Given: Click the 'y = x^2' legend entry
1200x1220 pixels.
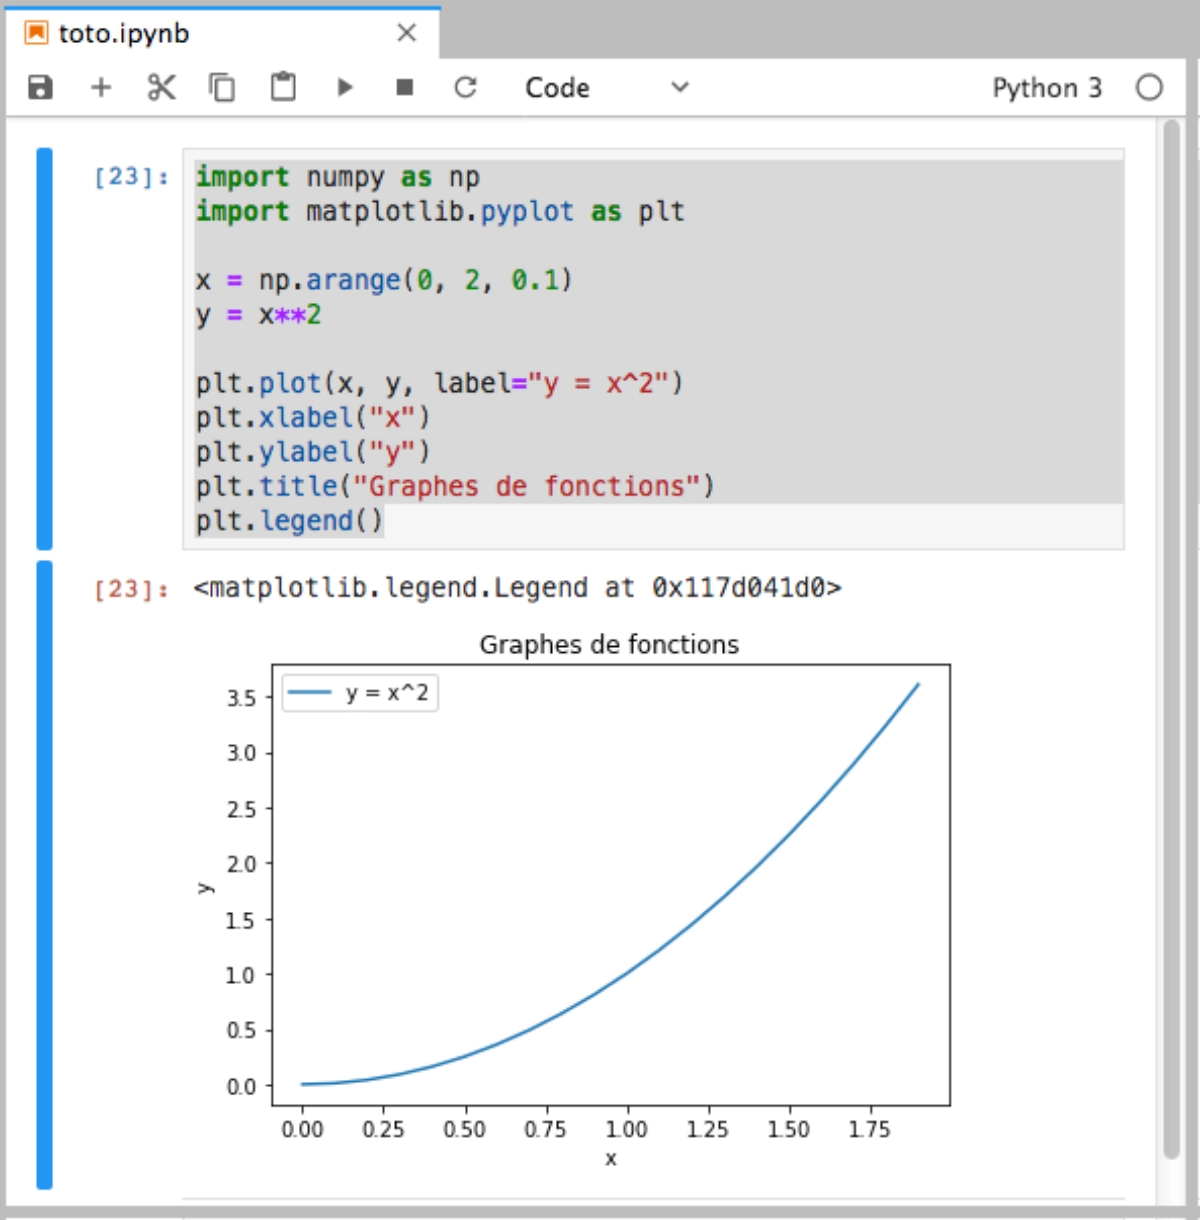Looking at the screenshot, I should [360, 692].
